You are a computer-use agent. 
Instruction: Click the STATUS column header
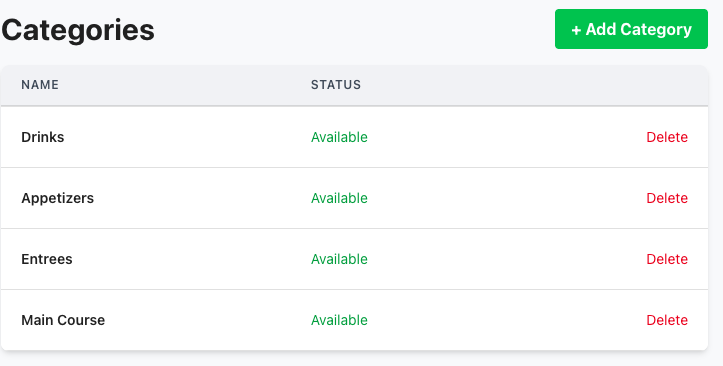[336, 85]
